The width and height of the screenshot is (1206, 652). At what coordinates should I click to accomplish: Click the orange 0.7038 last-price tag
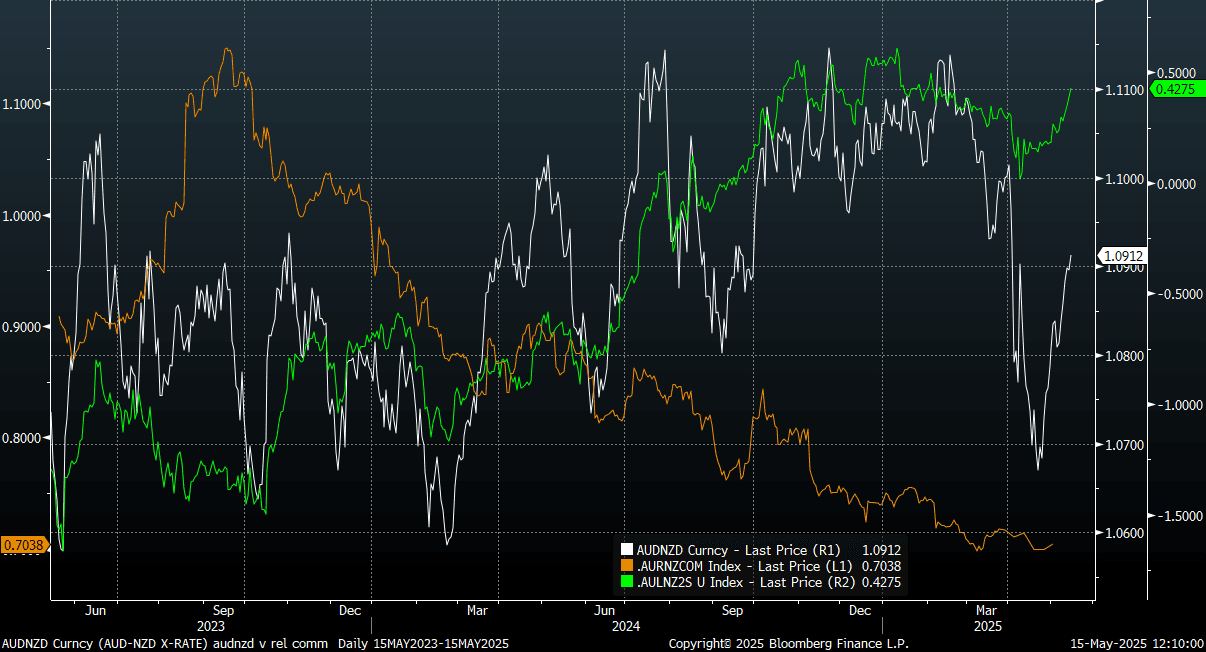[22, 545]
